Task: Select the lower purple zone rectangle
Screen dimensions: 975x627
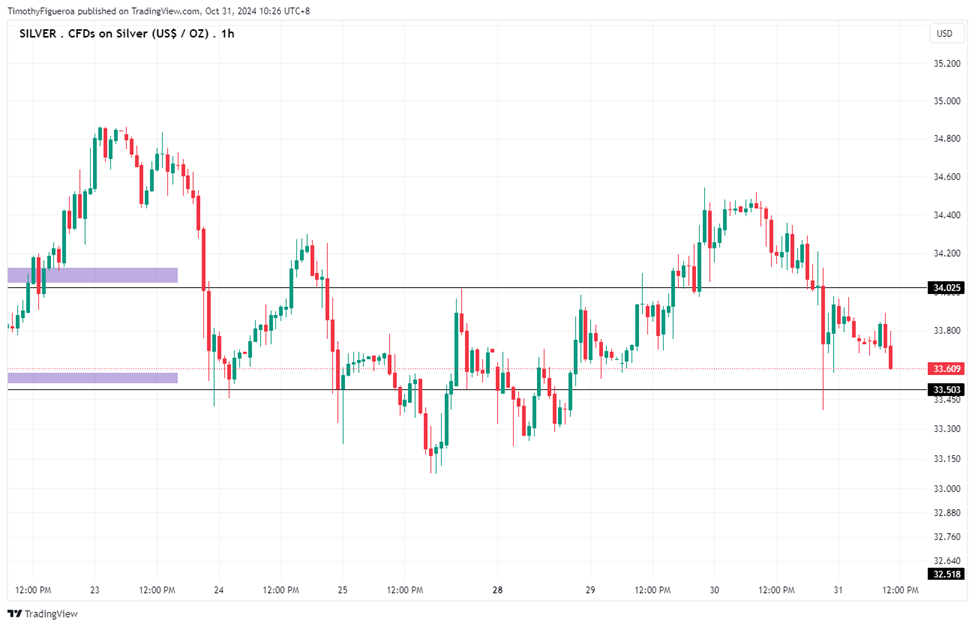Action: tap(93, 378)
